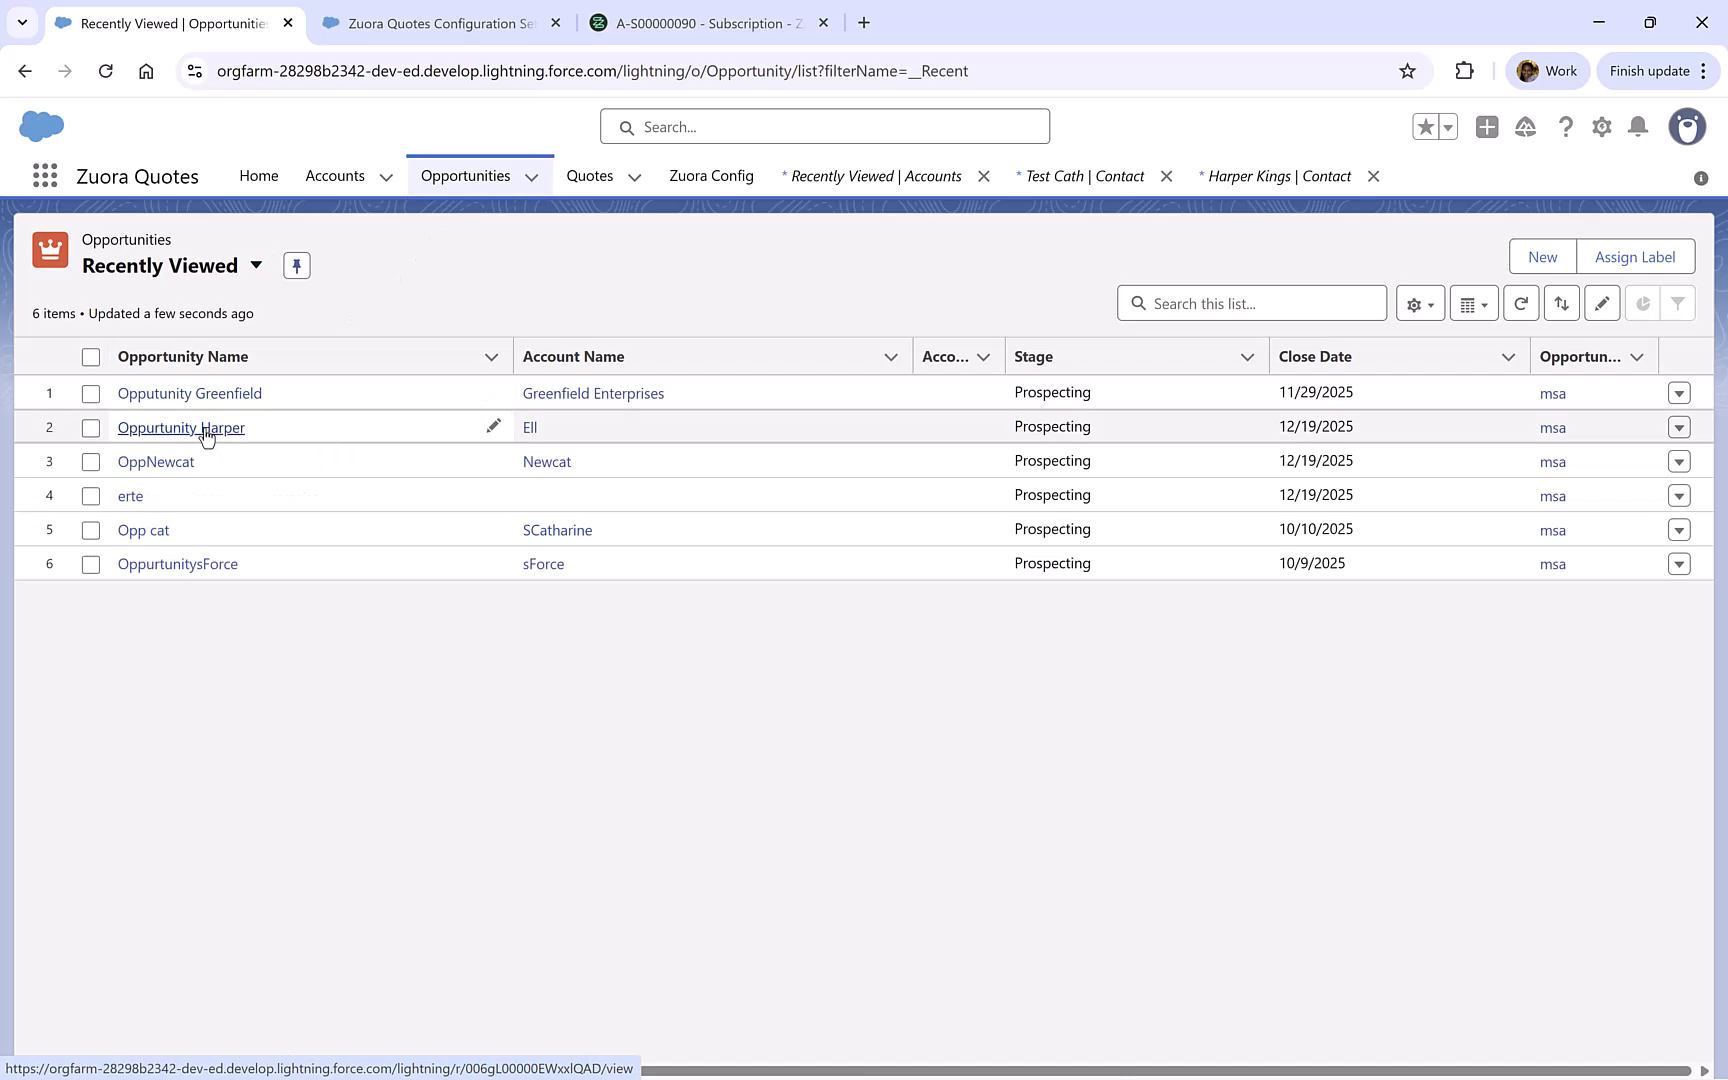
Task: Mark this list as favorite with the star
Action: click(1426, 127)
